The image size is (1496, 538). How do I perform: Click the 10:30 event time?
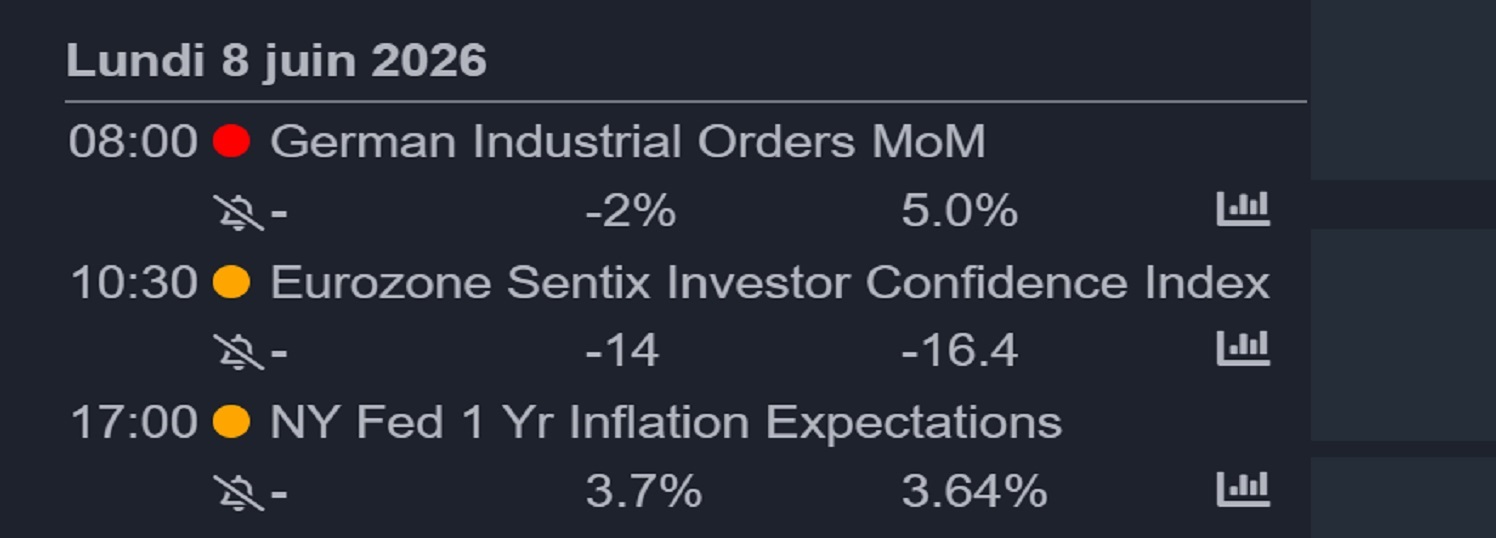(x=133, y=283)
